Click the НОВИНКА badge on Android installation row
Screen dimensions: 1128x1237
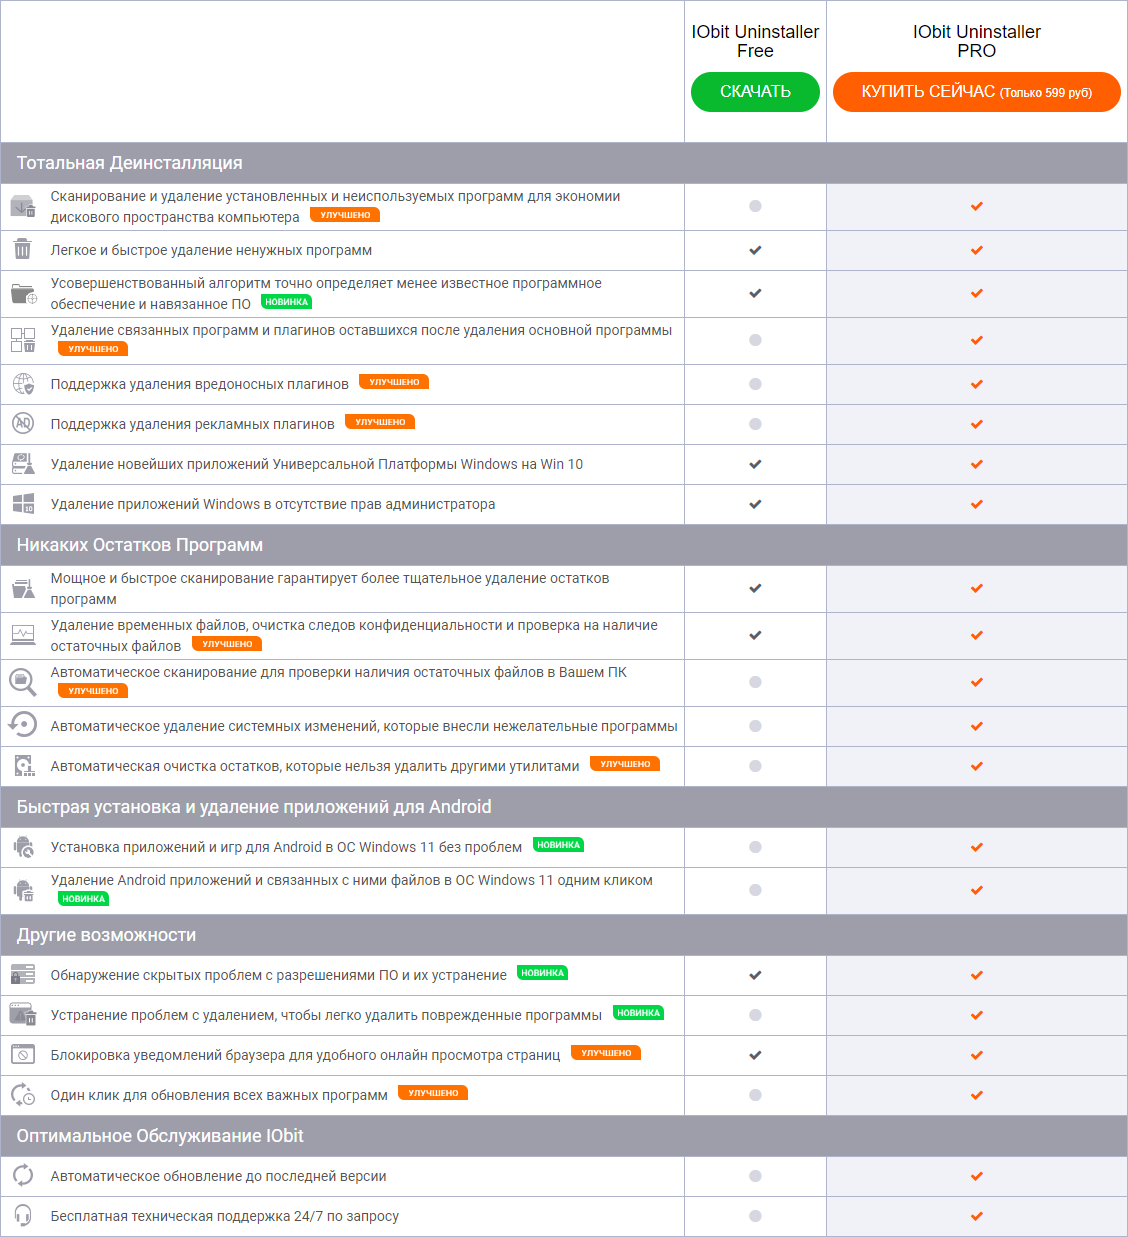[558, 845]
